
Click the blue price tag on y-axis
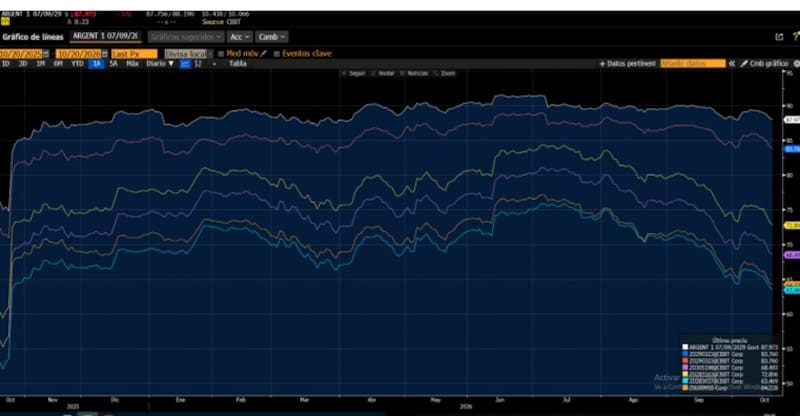coord(792,149)
